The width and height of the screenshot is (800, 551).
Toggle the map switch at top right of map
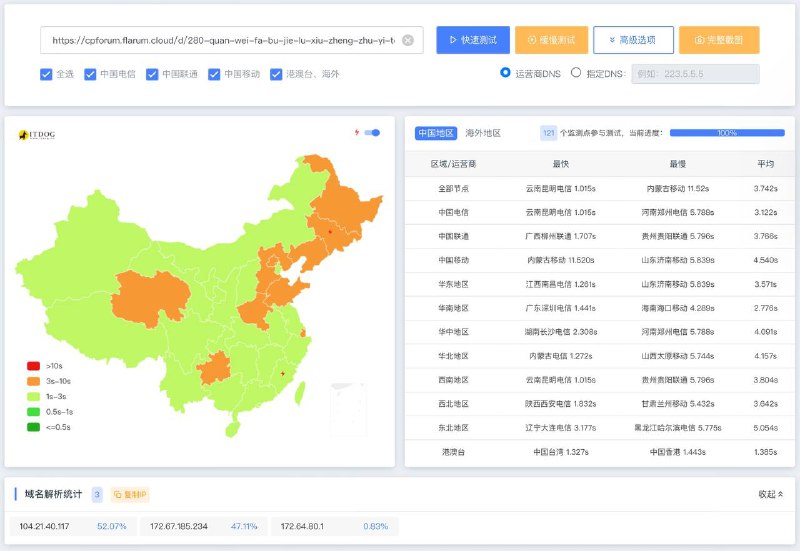pyautogui.click(x=372, y=133)
